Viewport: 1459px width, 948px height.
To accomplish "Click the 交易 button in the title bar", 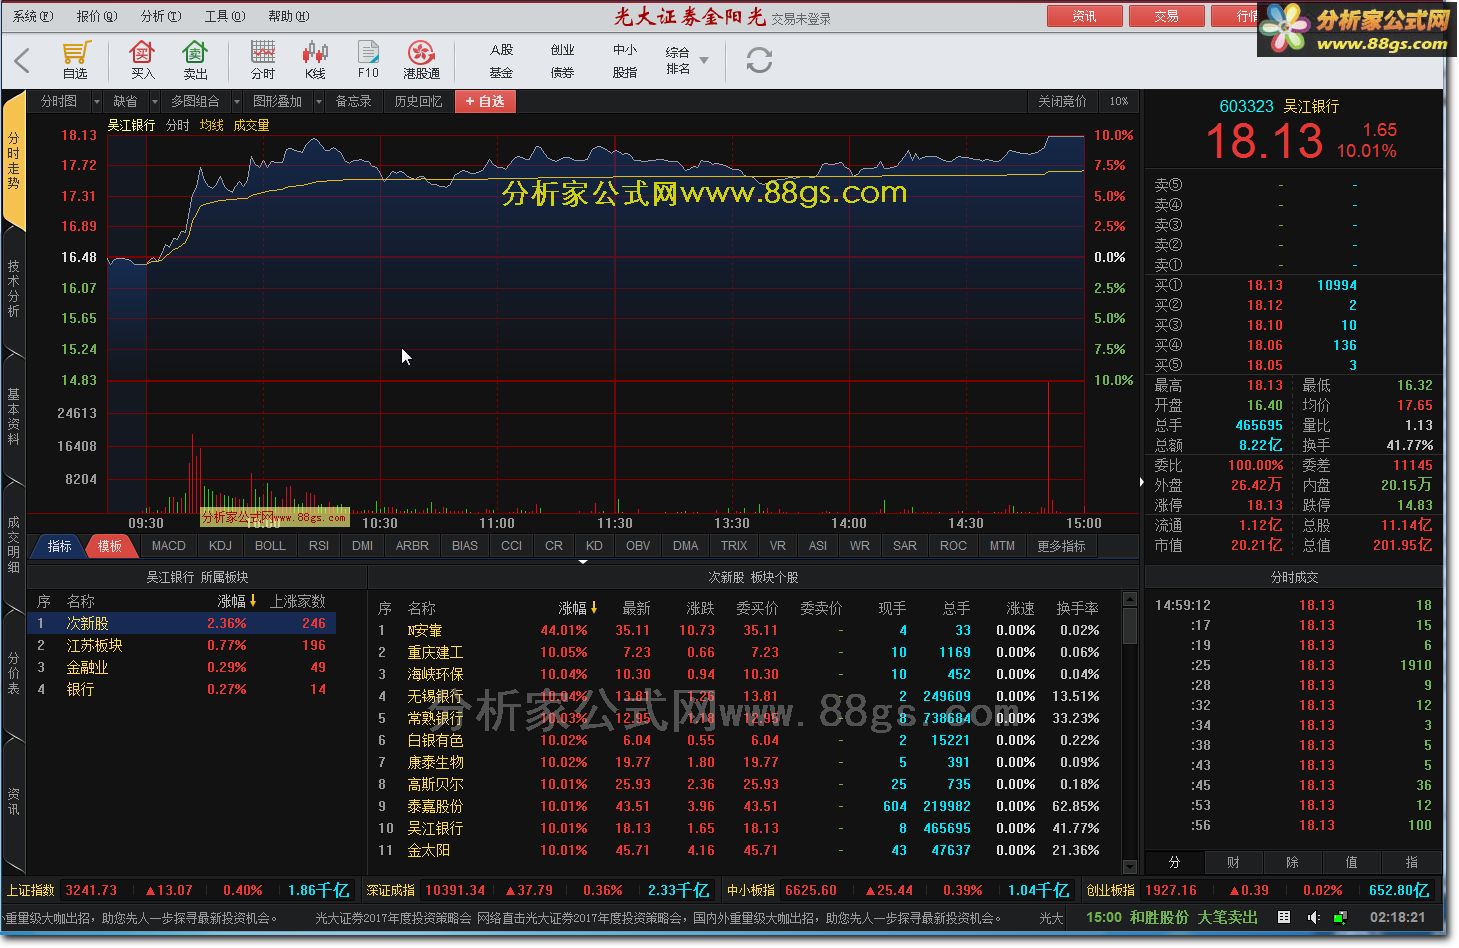I will (1166, 16).
